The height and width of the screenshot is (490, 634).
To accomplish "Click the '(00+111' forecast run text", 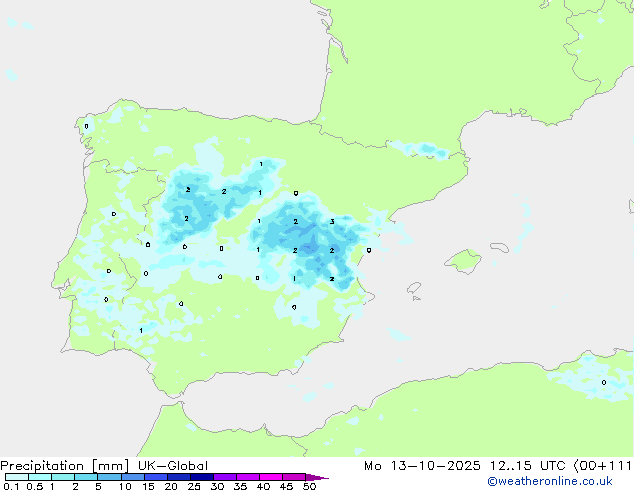I will tap(602, 466).
